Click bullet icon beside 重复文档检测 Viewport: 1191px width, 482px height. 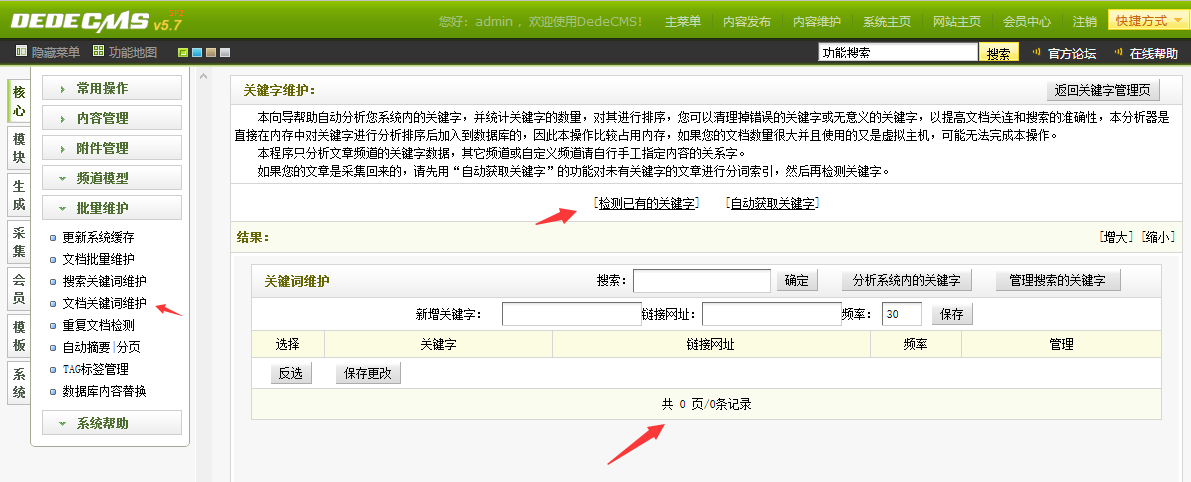pyautogui.click(x=54, y=326)
